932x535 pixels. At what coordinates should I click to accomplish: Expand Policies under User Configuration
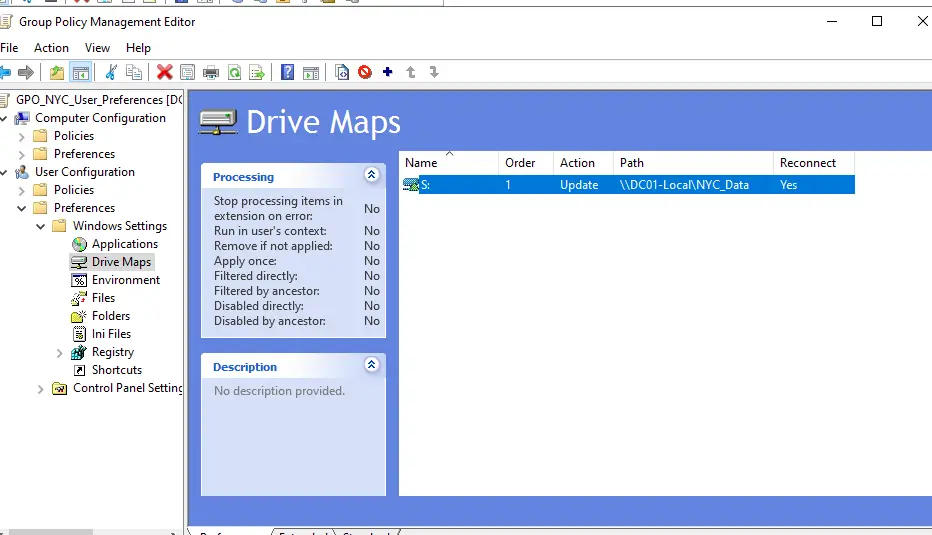(22, 191)
